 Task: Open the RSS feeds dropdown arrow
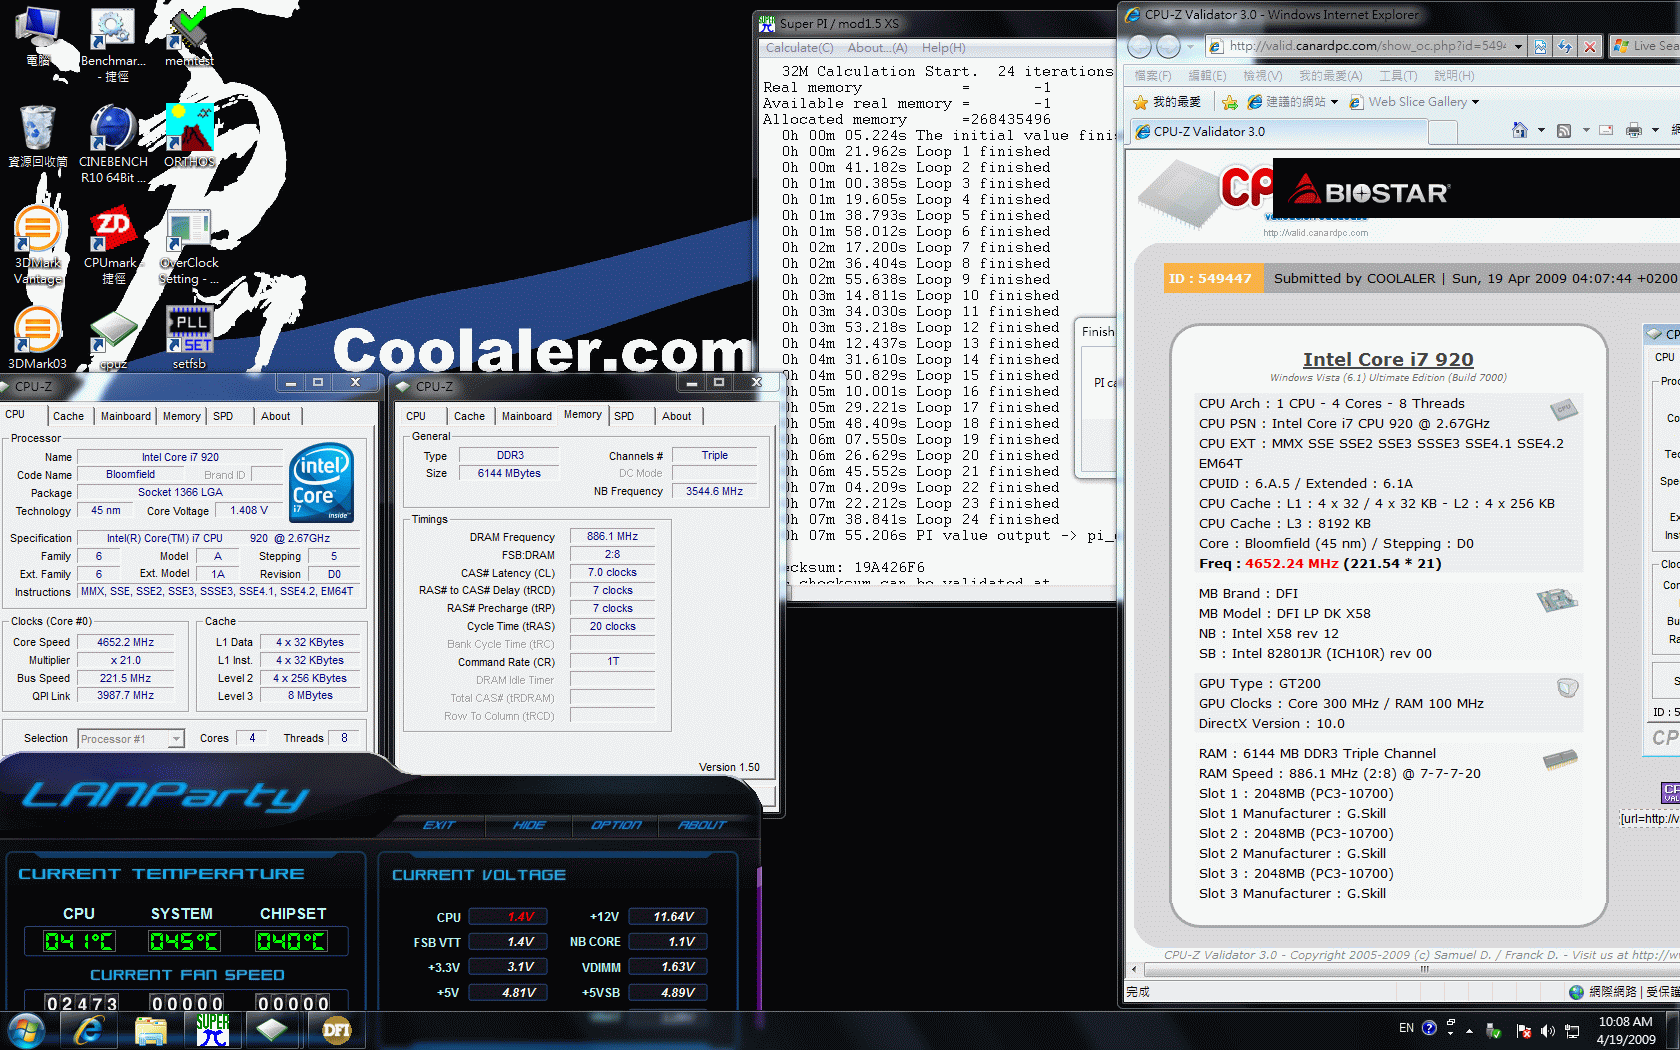tap(1586, 130)
